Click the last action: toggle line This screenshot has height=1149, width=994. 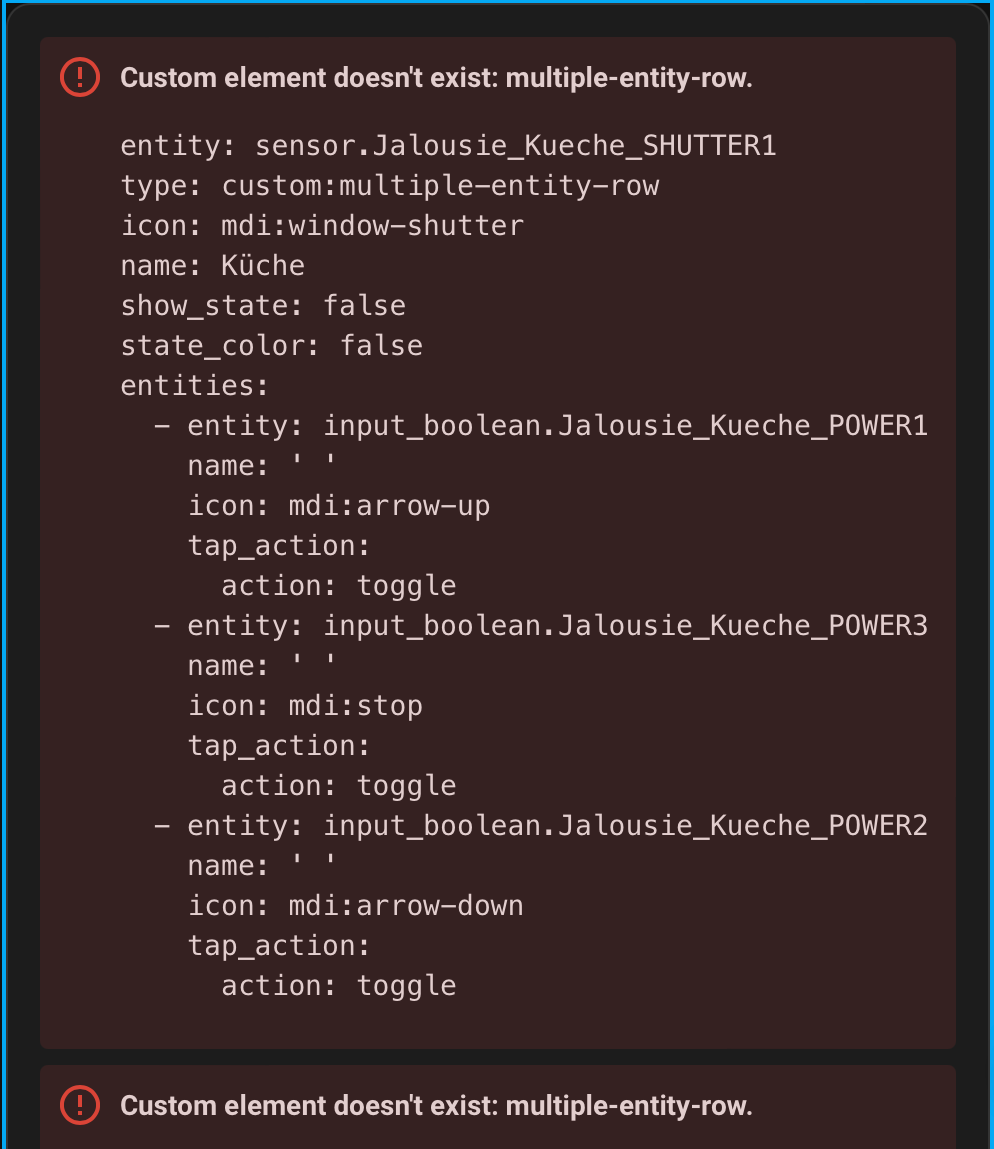[x=339, y=986]
